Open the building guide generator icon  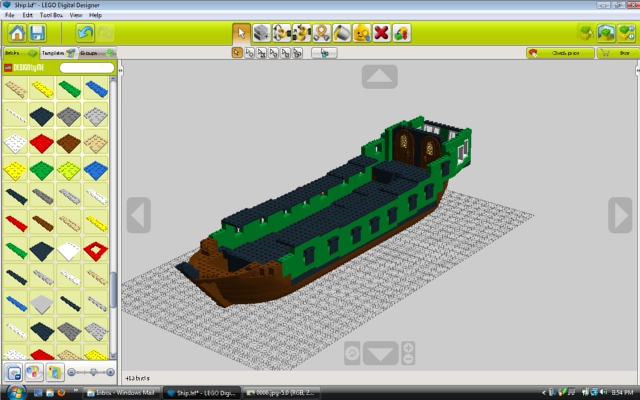(402, 33)
